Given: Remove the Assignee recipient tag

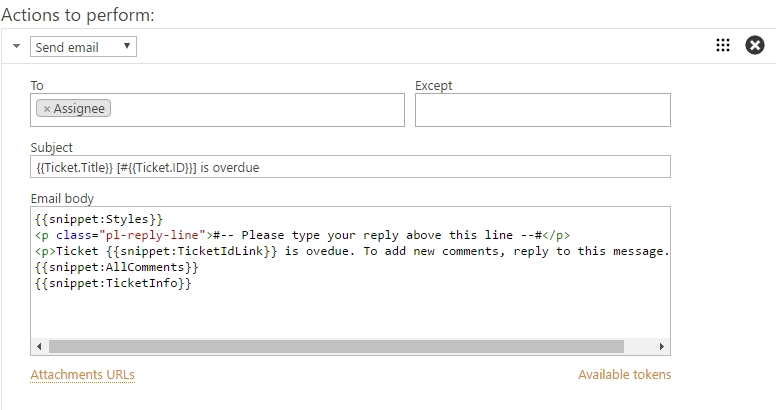Looking at the screenshot, I should pos(47,109).
